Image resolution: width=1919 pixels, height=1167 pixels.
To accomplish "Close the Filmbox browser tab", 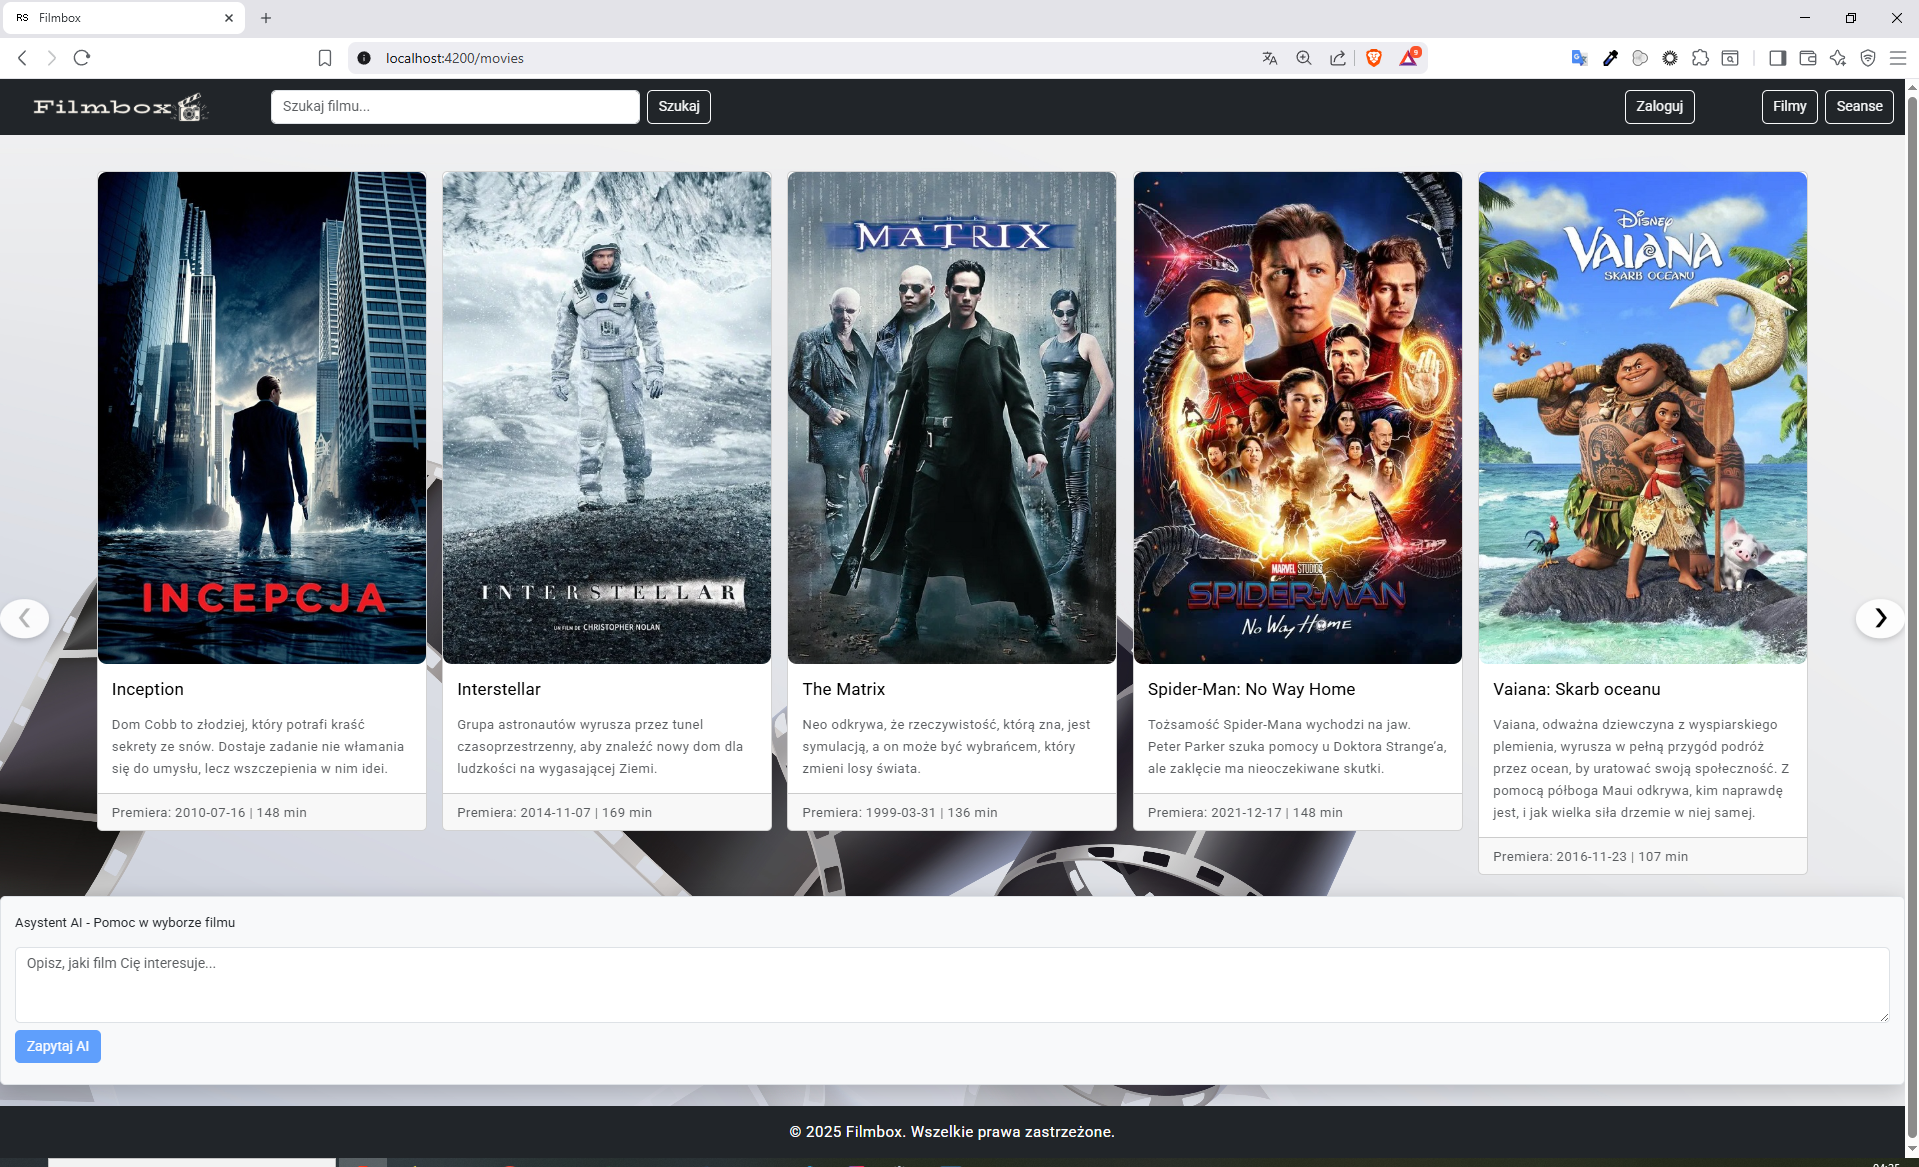I will coord(229,18).
